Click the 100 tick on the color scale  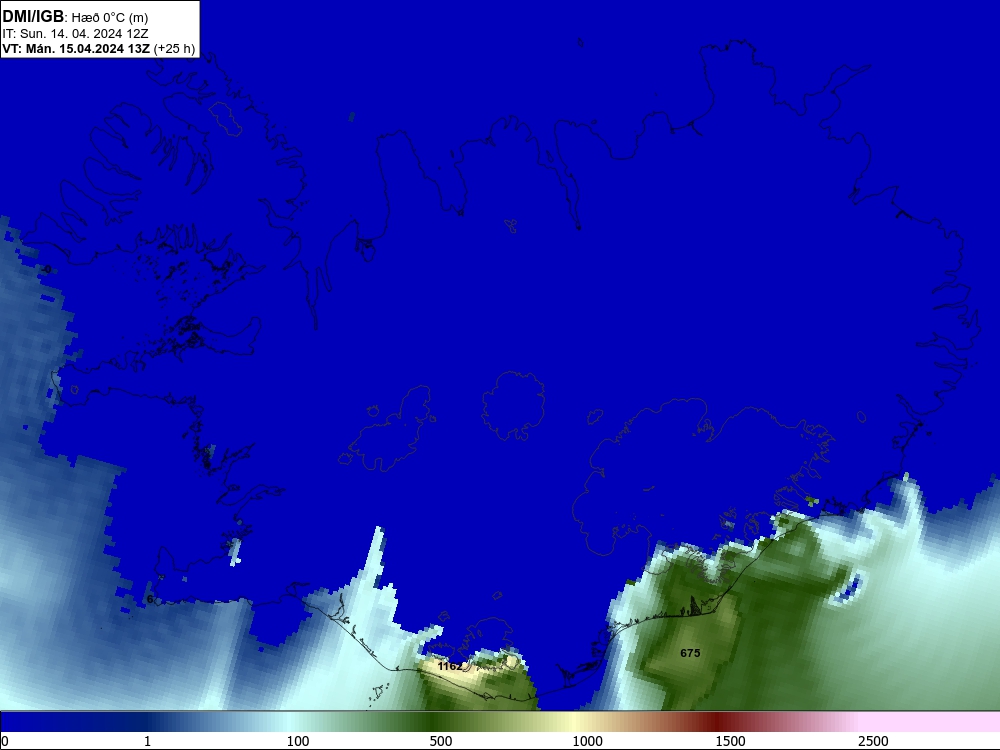click(x=298, y=741)
